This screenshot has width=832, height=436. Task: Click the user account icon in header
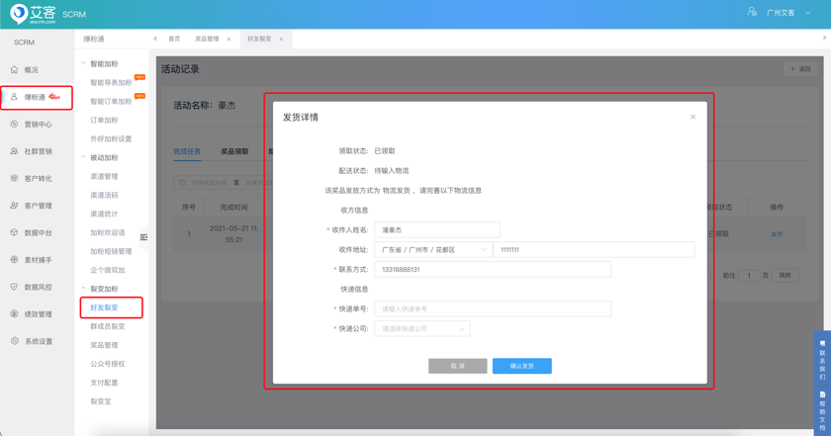coord(751,12)
